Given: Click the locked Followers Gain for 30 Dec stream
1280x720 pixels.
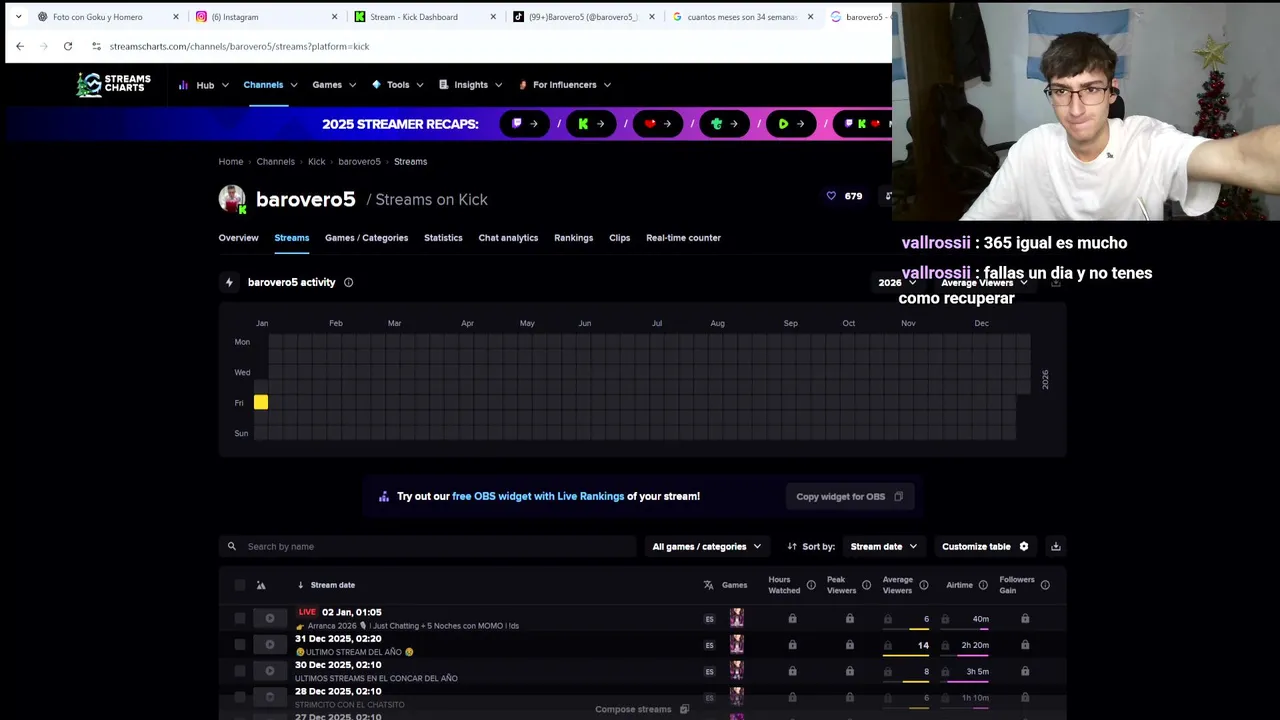Looking at the screenshot, I should (x=1025, y=671).
